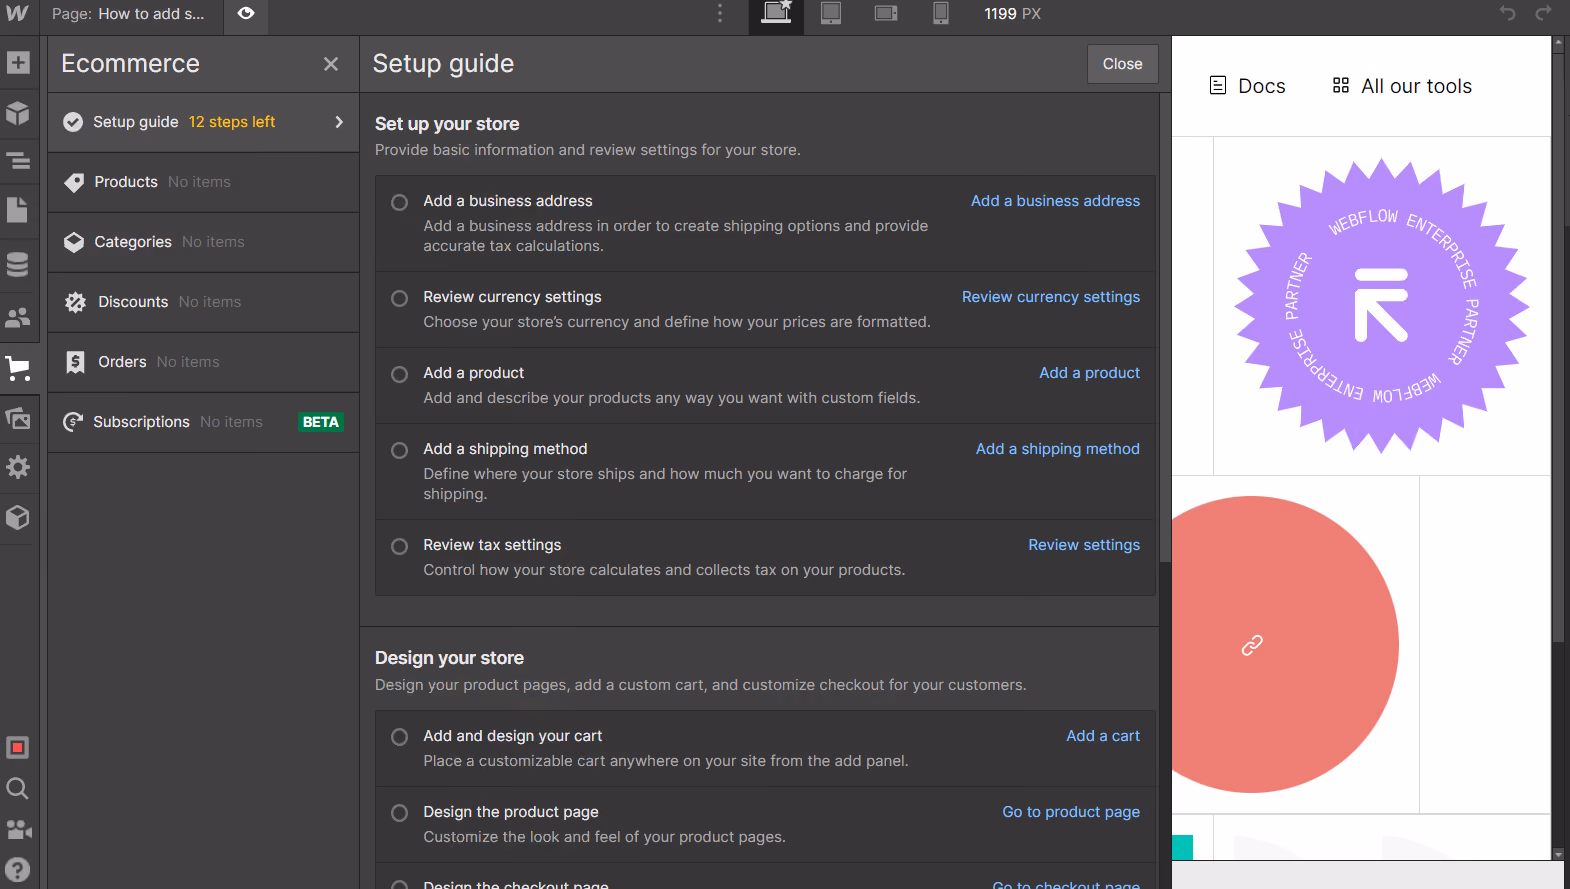This screenshot has height=889, width=1570.
Task: Open the Add elements panel
Action: click(18, 62)
